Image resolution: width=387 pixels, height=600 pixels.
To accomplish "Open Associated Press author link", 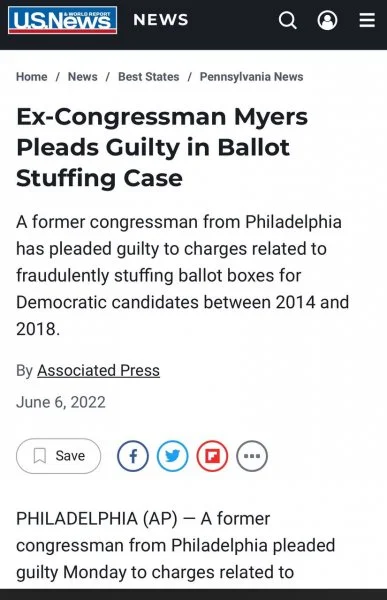I will click(98, 370).
